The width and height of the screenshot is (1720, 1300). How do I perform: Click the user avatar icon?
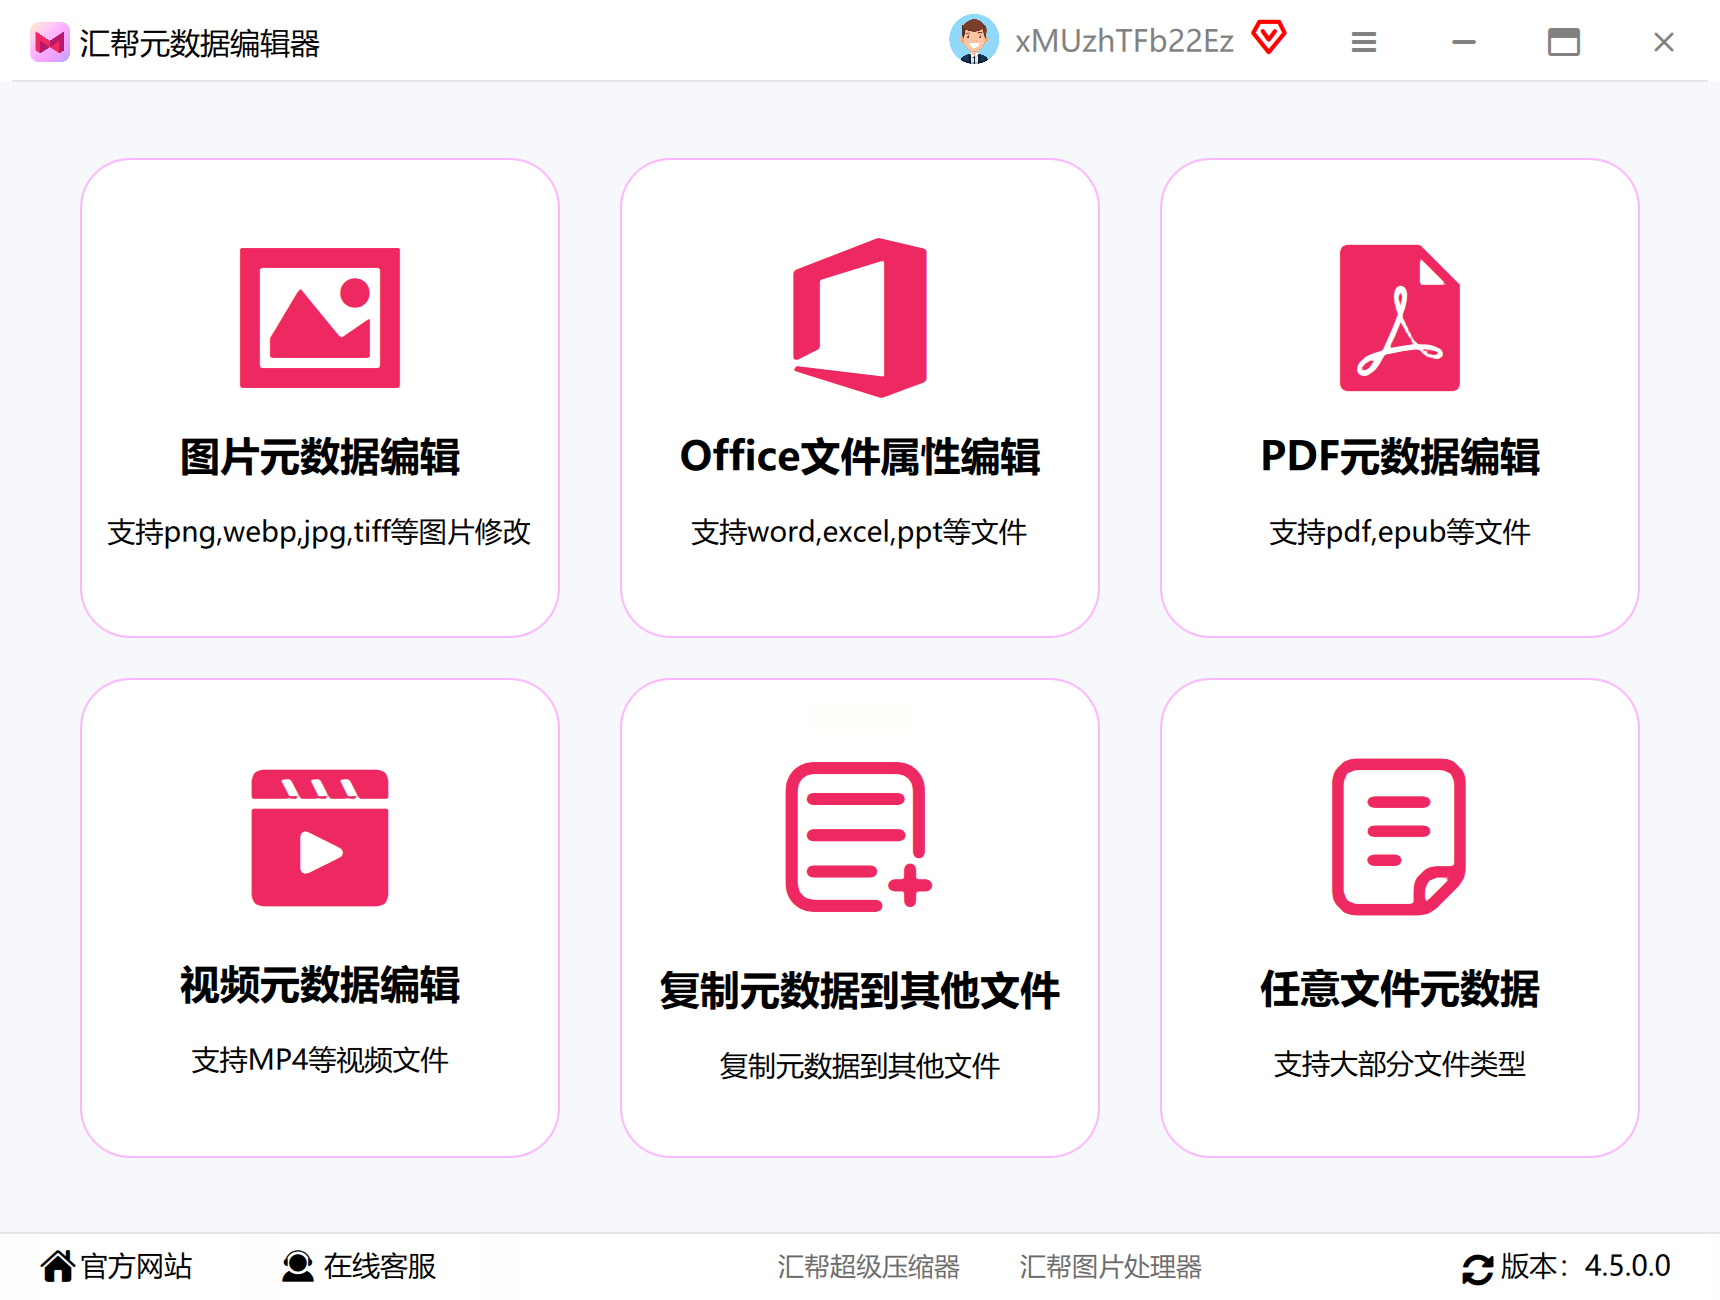tap(974, 40)
